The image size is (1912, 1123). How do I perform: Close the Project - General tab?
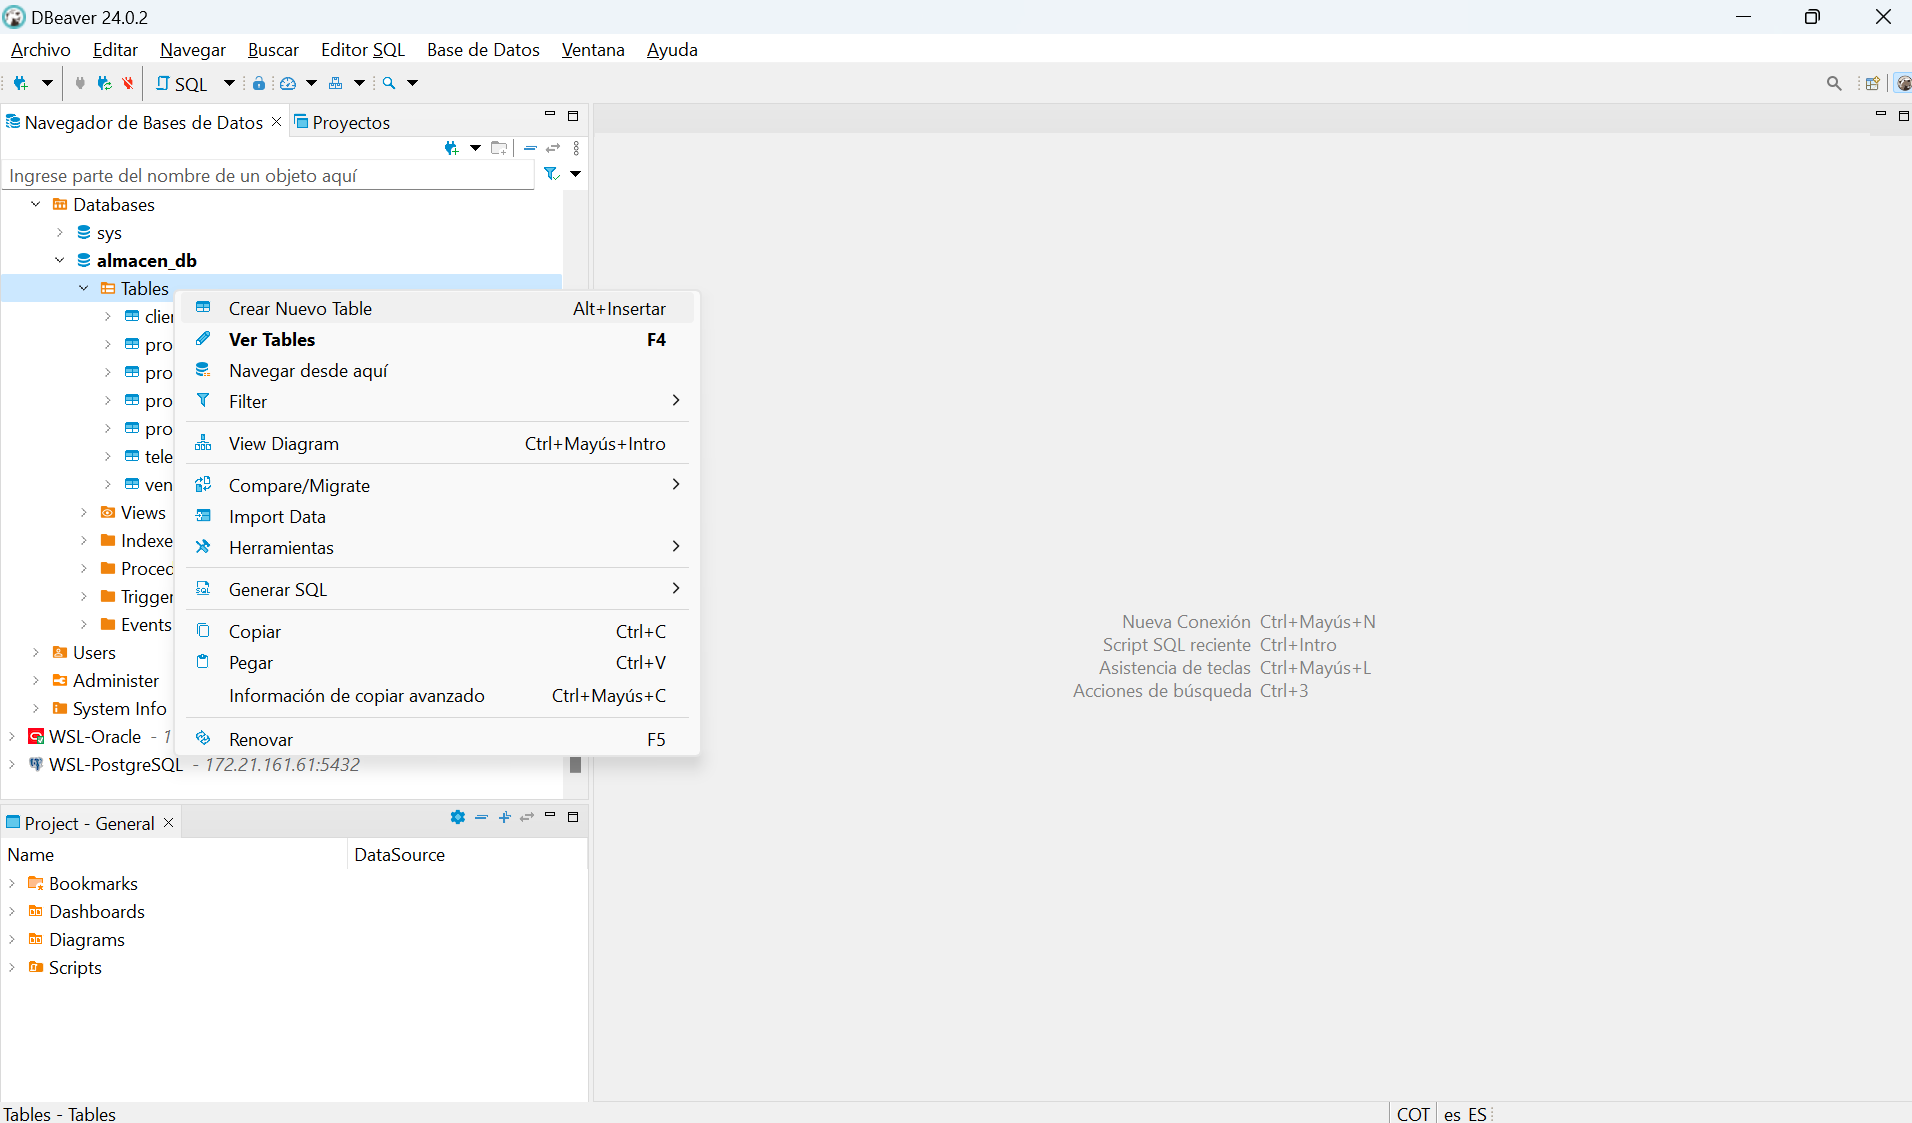169,822
